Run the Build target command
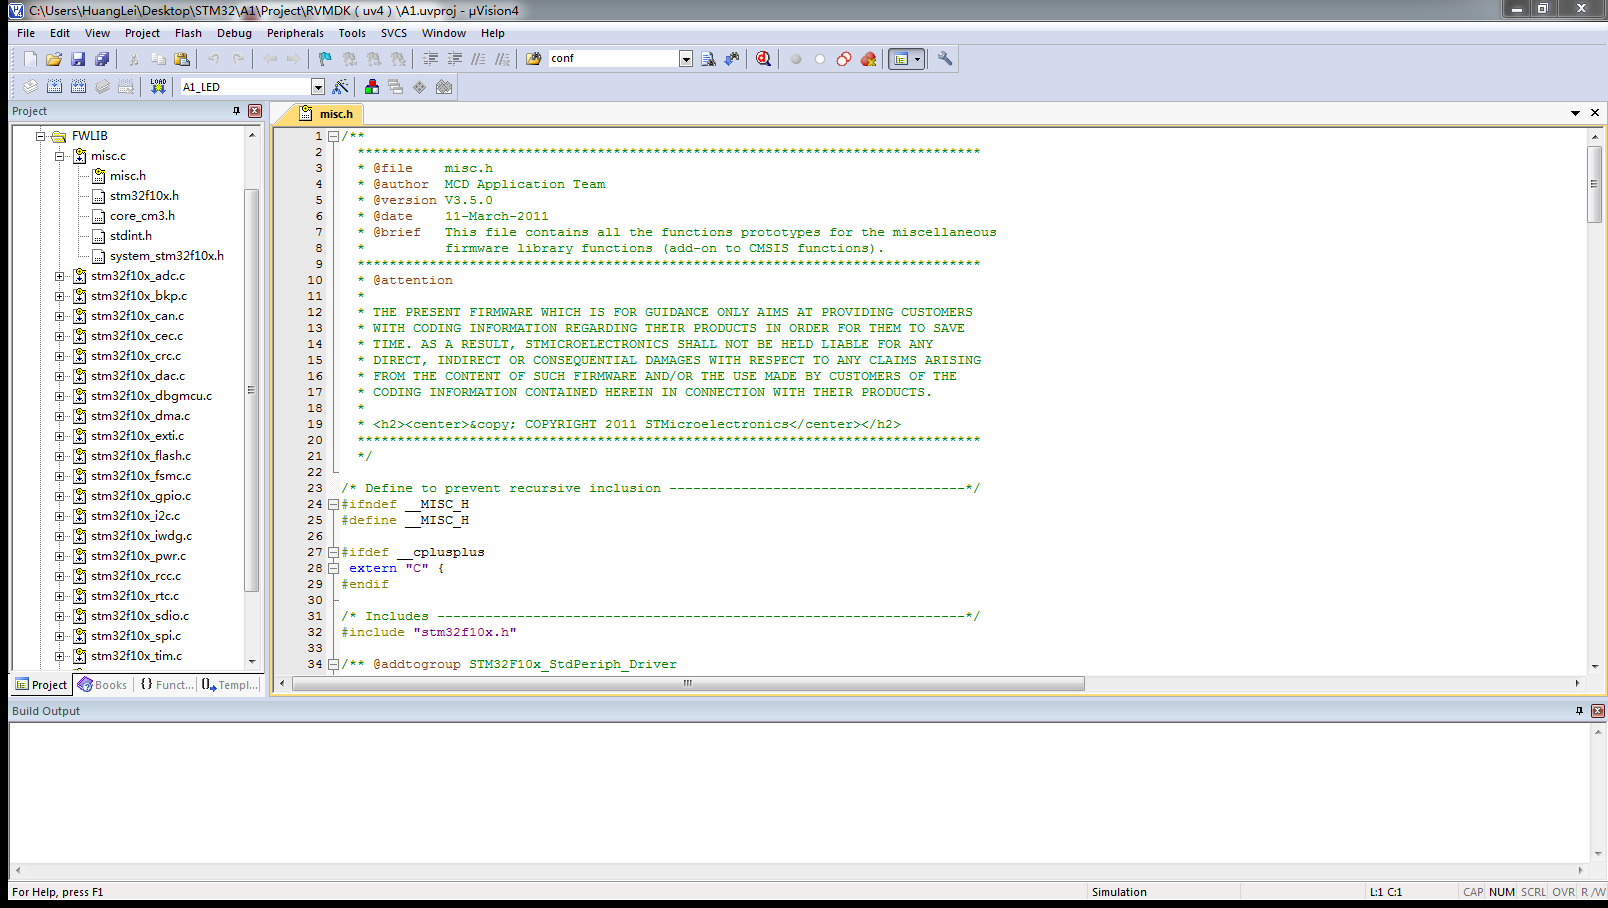 (x=52, y=86)
